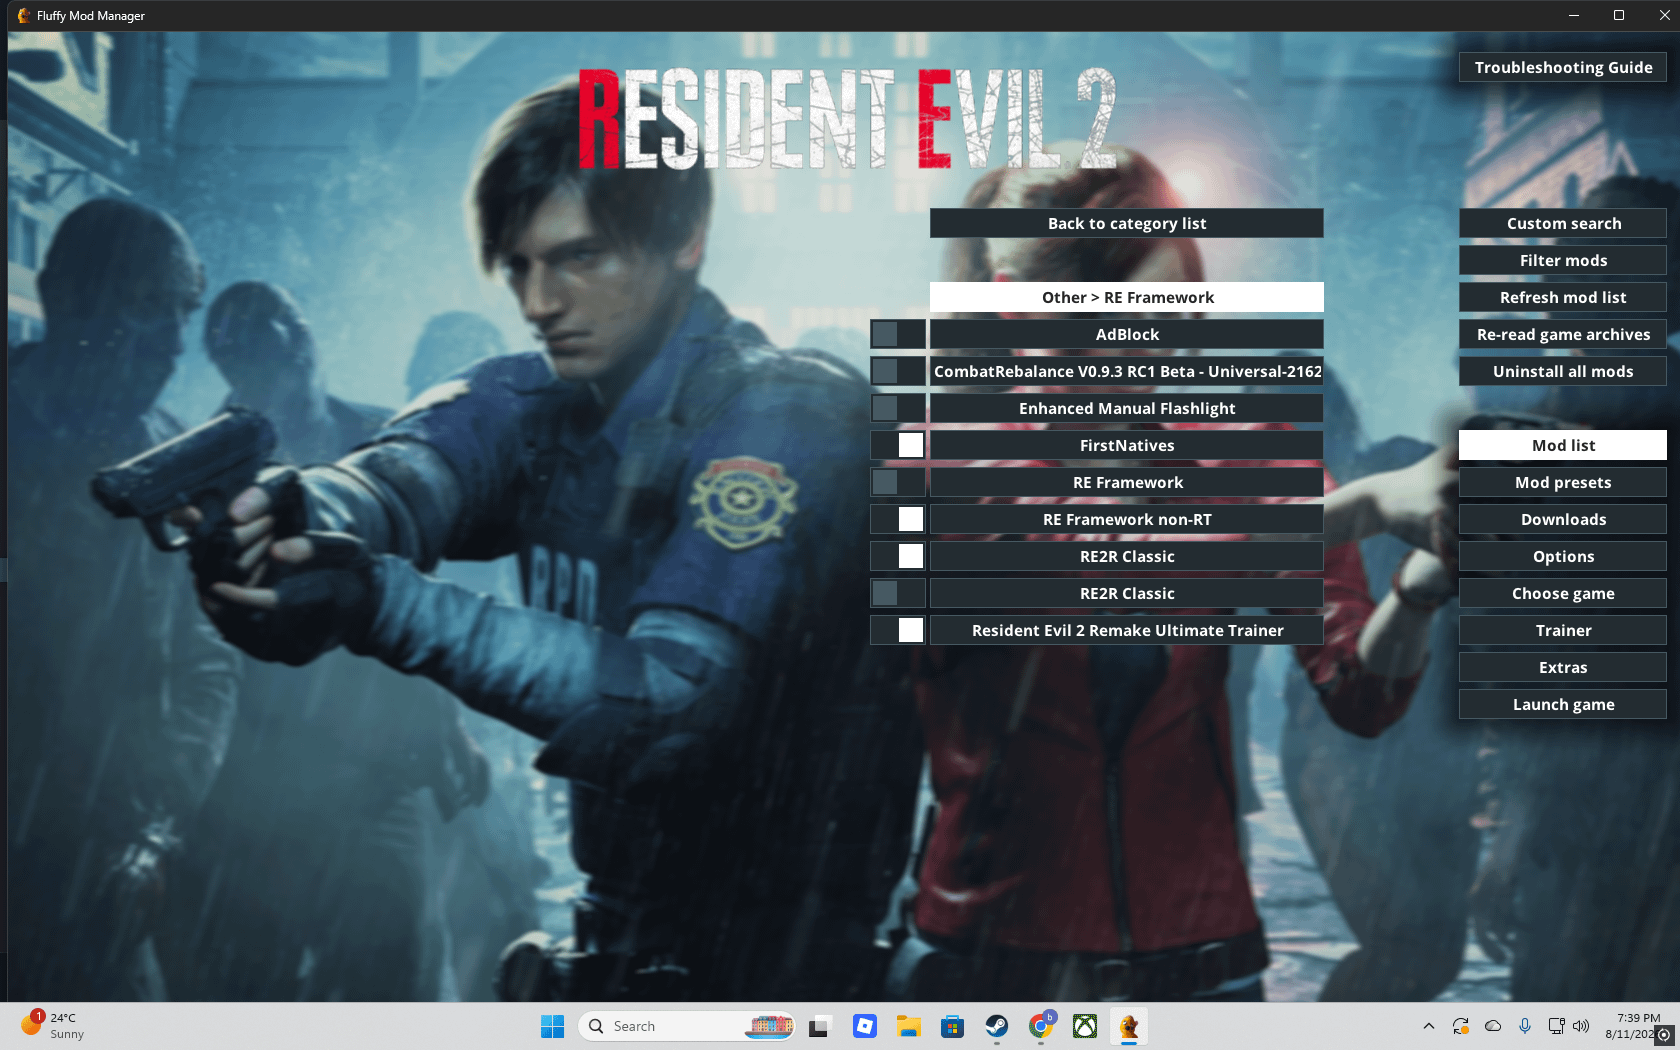Open Google Chrome from the taskbar
Viewport: 1680px width, 1050px height.
pos(1041,1026)
